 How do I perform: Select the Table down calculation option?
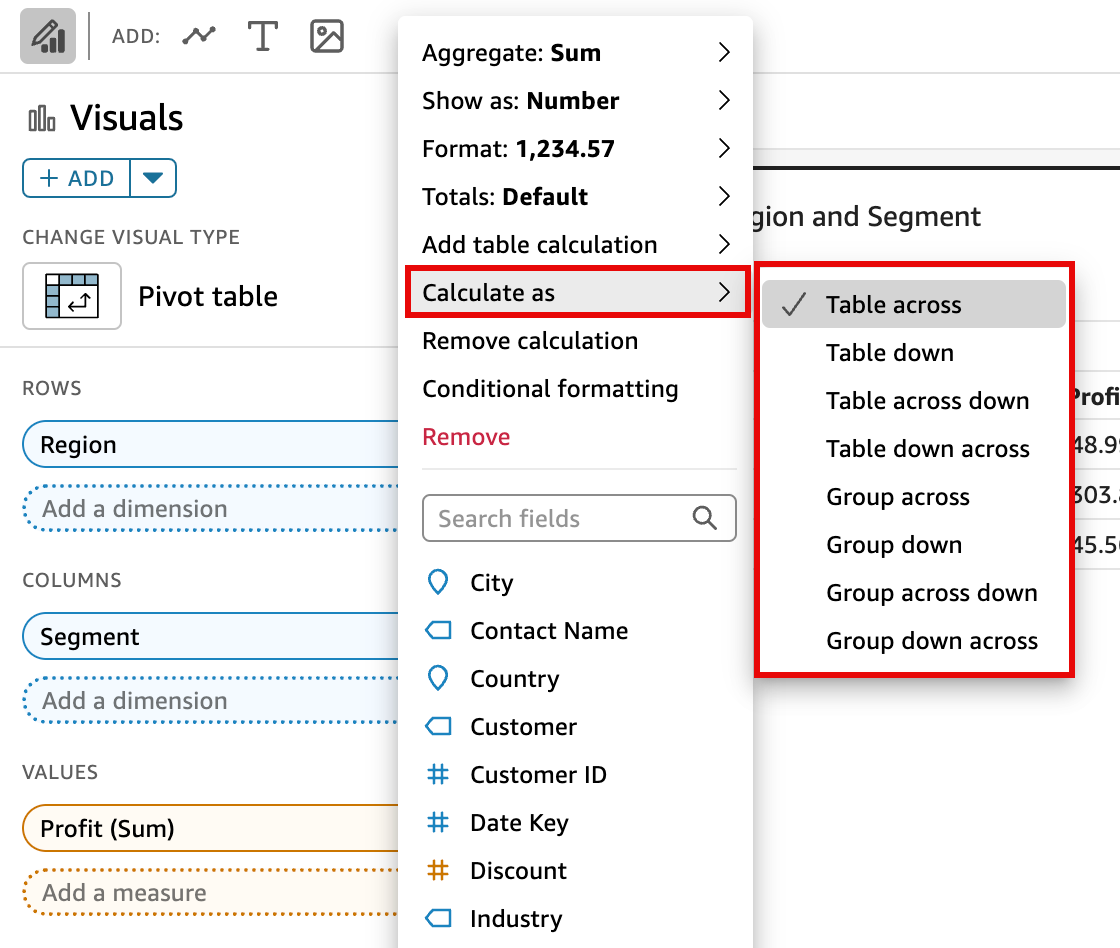pos(889,353)
